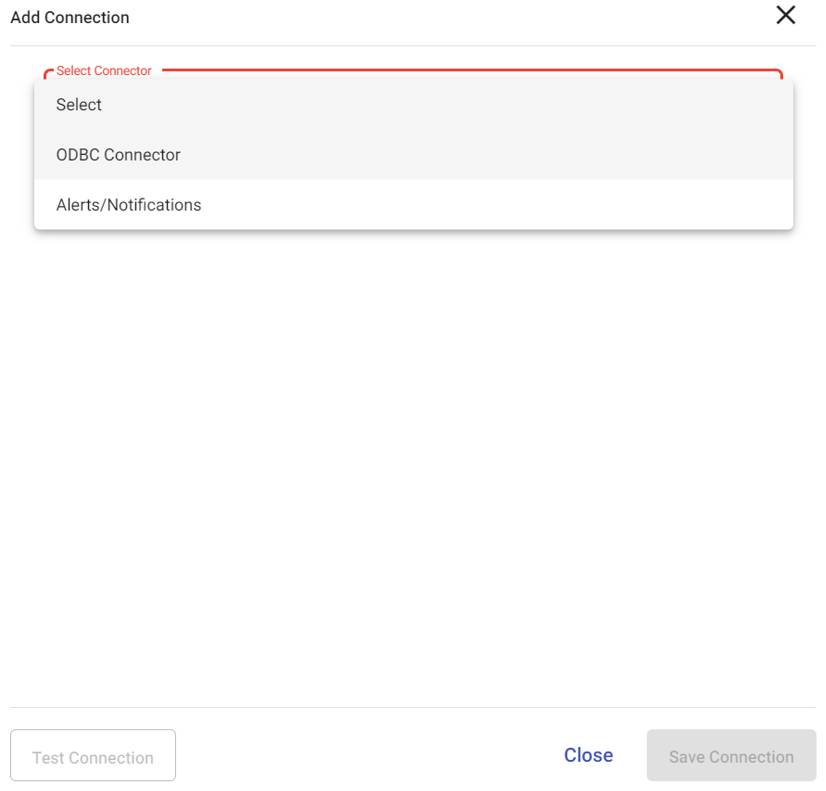
Task: Open the Alerts/Notifications entry
Action: (414, 205)
